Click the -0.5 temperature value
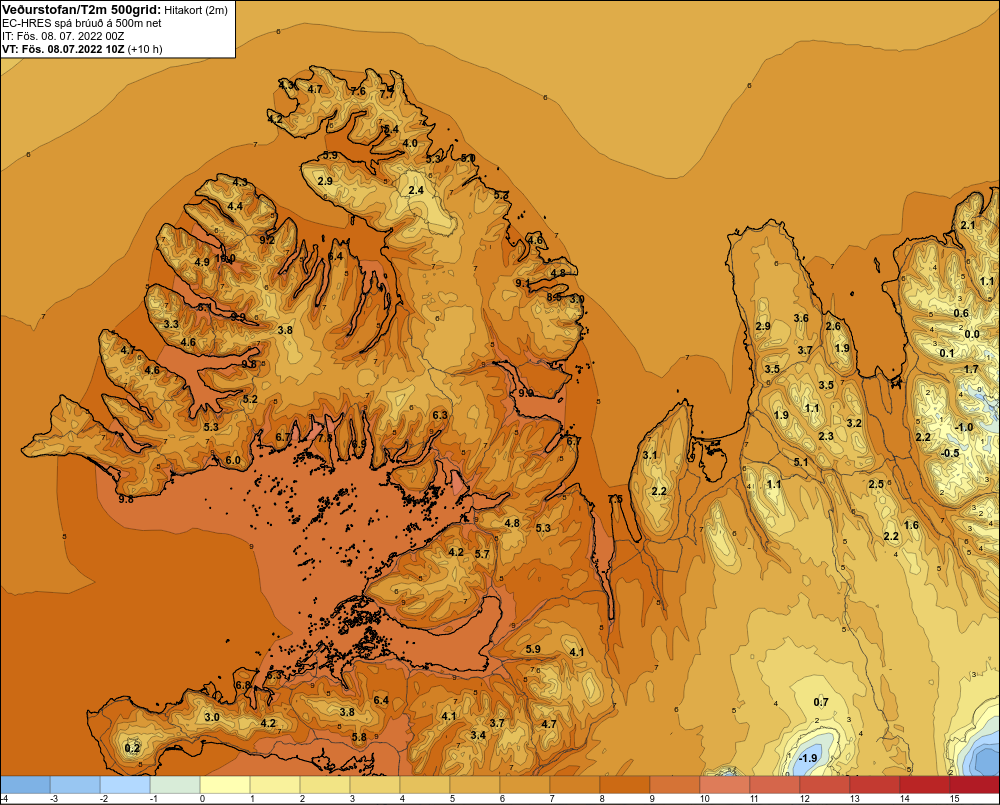The image size is (1000, 805). pyautogui.click(x=950, y=453)
